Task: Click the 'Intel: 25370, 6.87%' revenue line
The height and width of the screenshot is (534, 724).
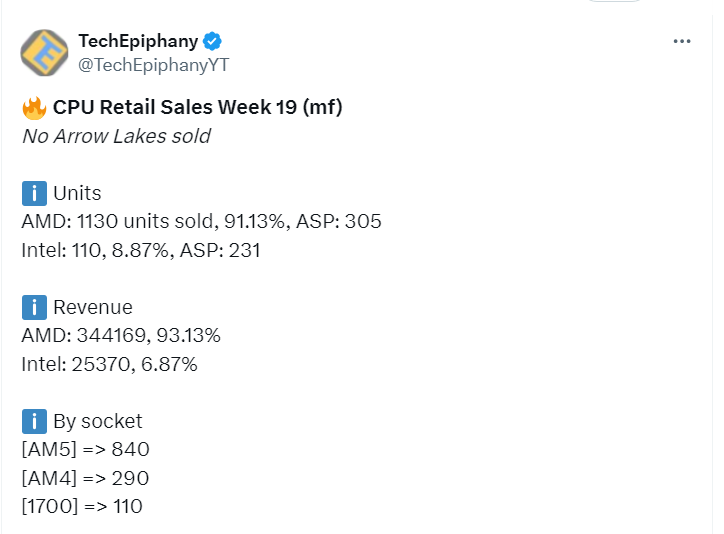Action: (x=109, y=364)
